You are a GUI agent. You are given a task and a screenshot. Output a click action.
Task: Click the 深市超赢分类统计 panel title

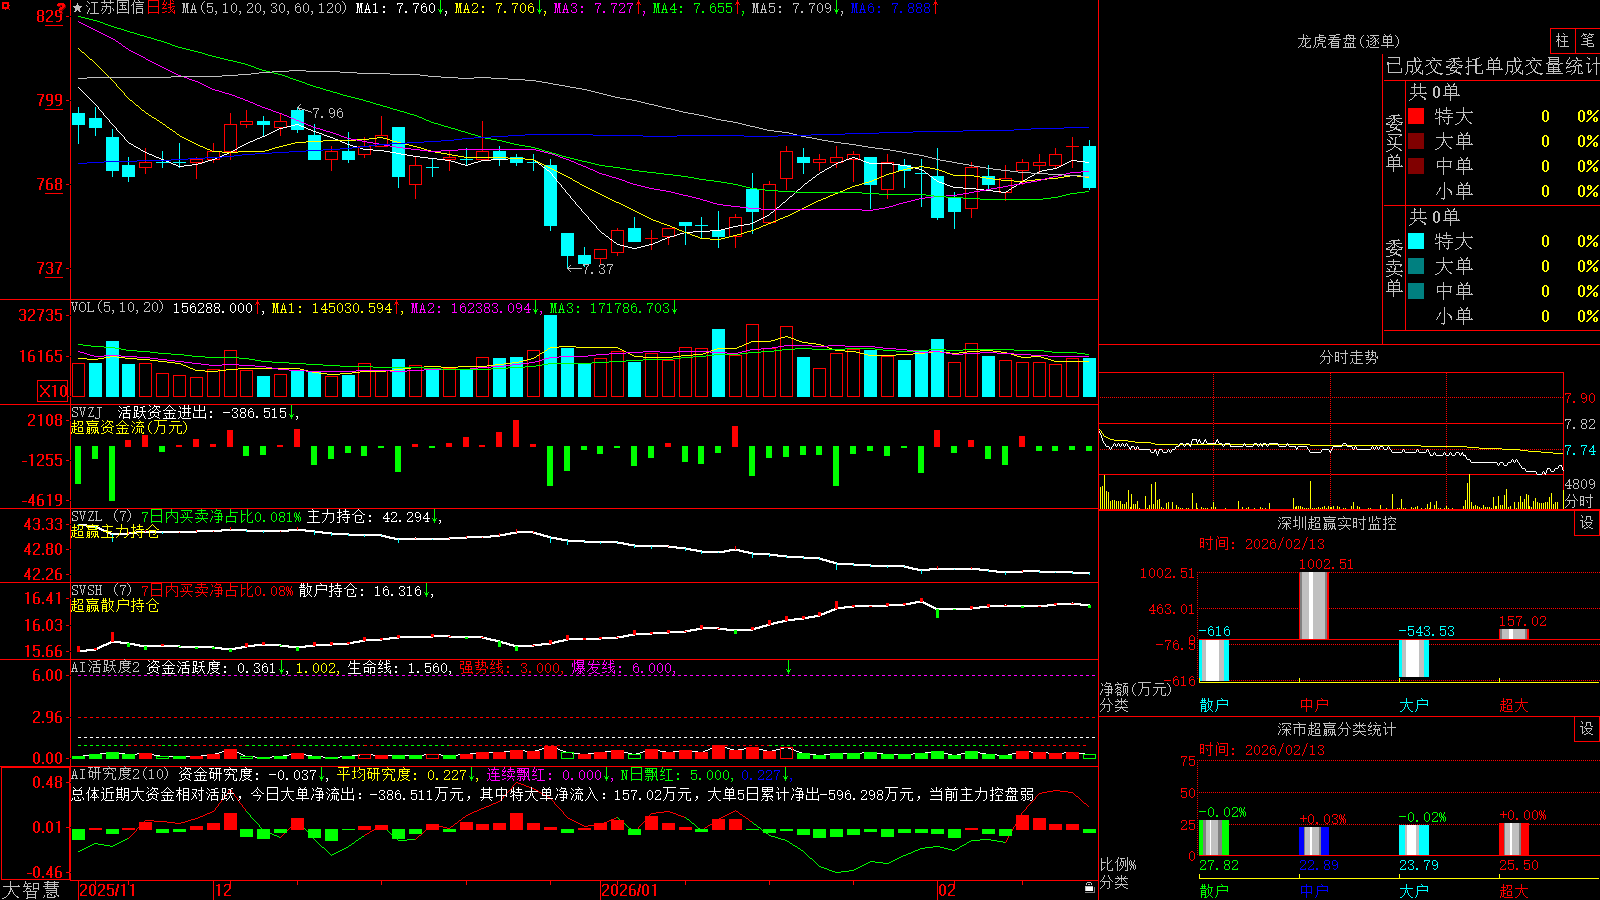[1337, 729]
